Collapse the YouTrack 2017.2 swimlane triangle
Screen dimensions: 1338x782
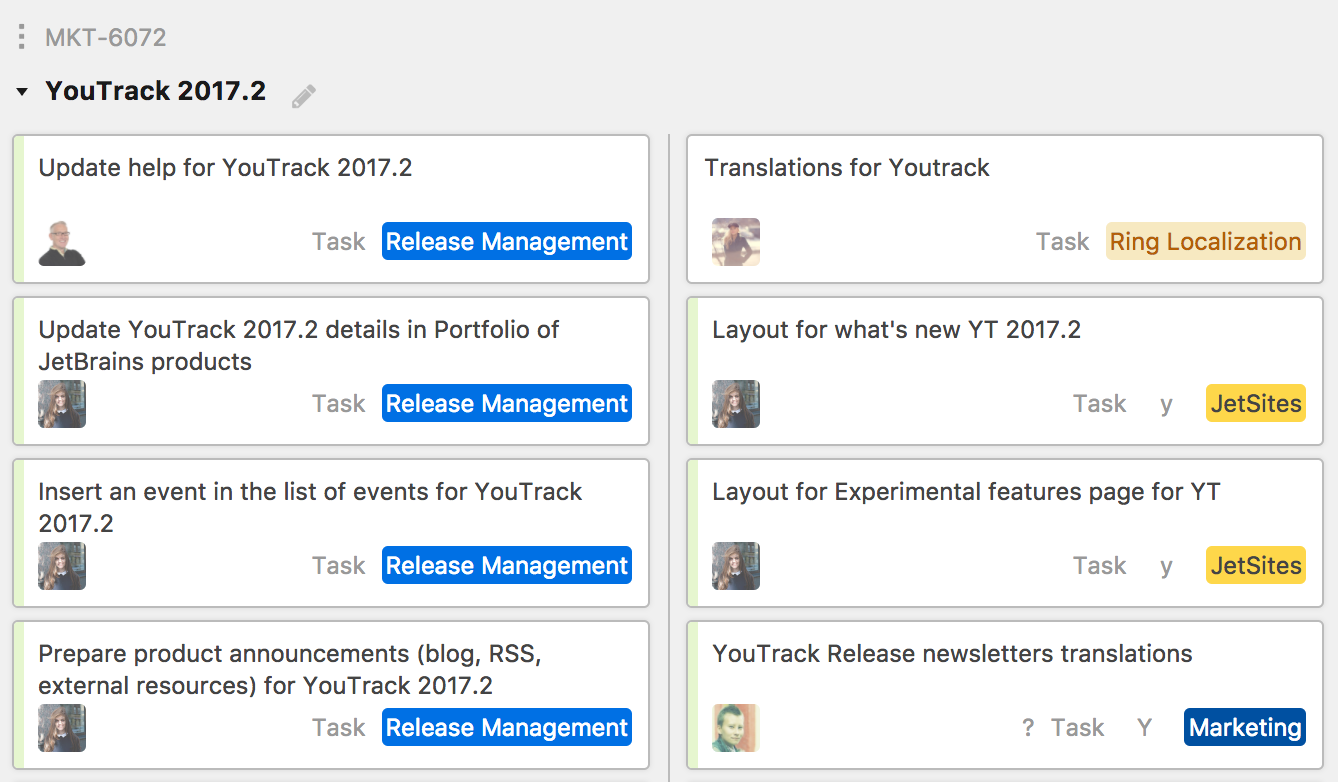(x=22, y=92)
